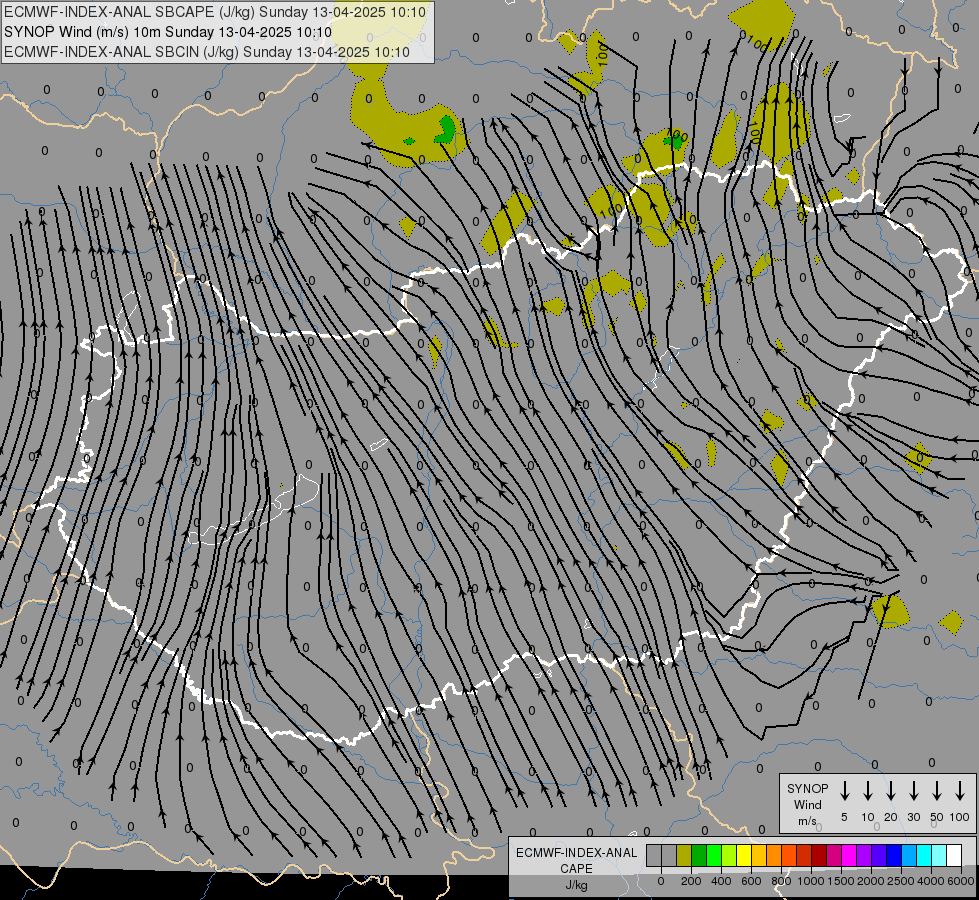Screen dimensions: 979x900
Task: Click the 'ECMWF-INDEX-ANAL' label in bottom legend
Action: point(576,853)
